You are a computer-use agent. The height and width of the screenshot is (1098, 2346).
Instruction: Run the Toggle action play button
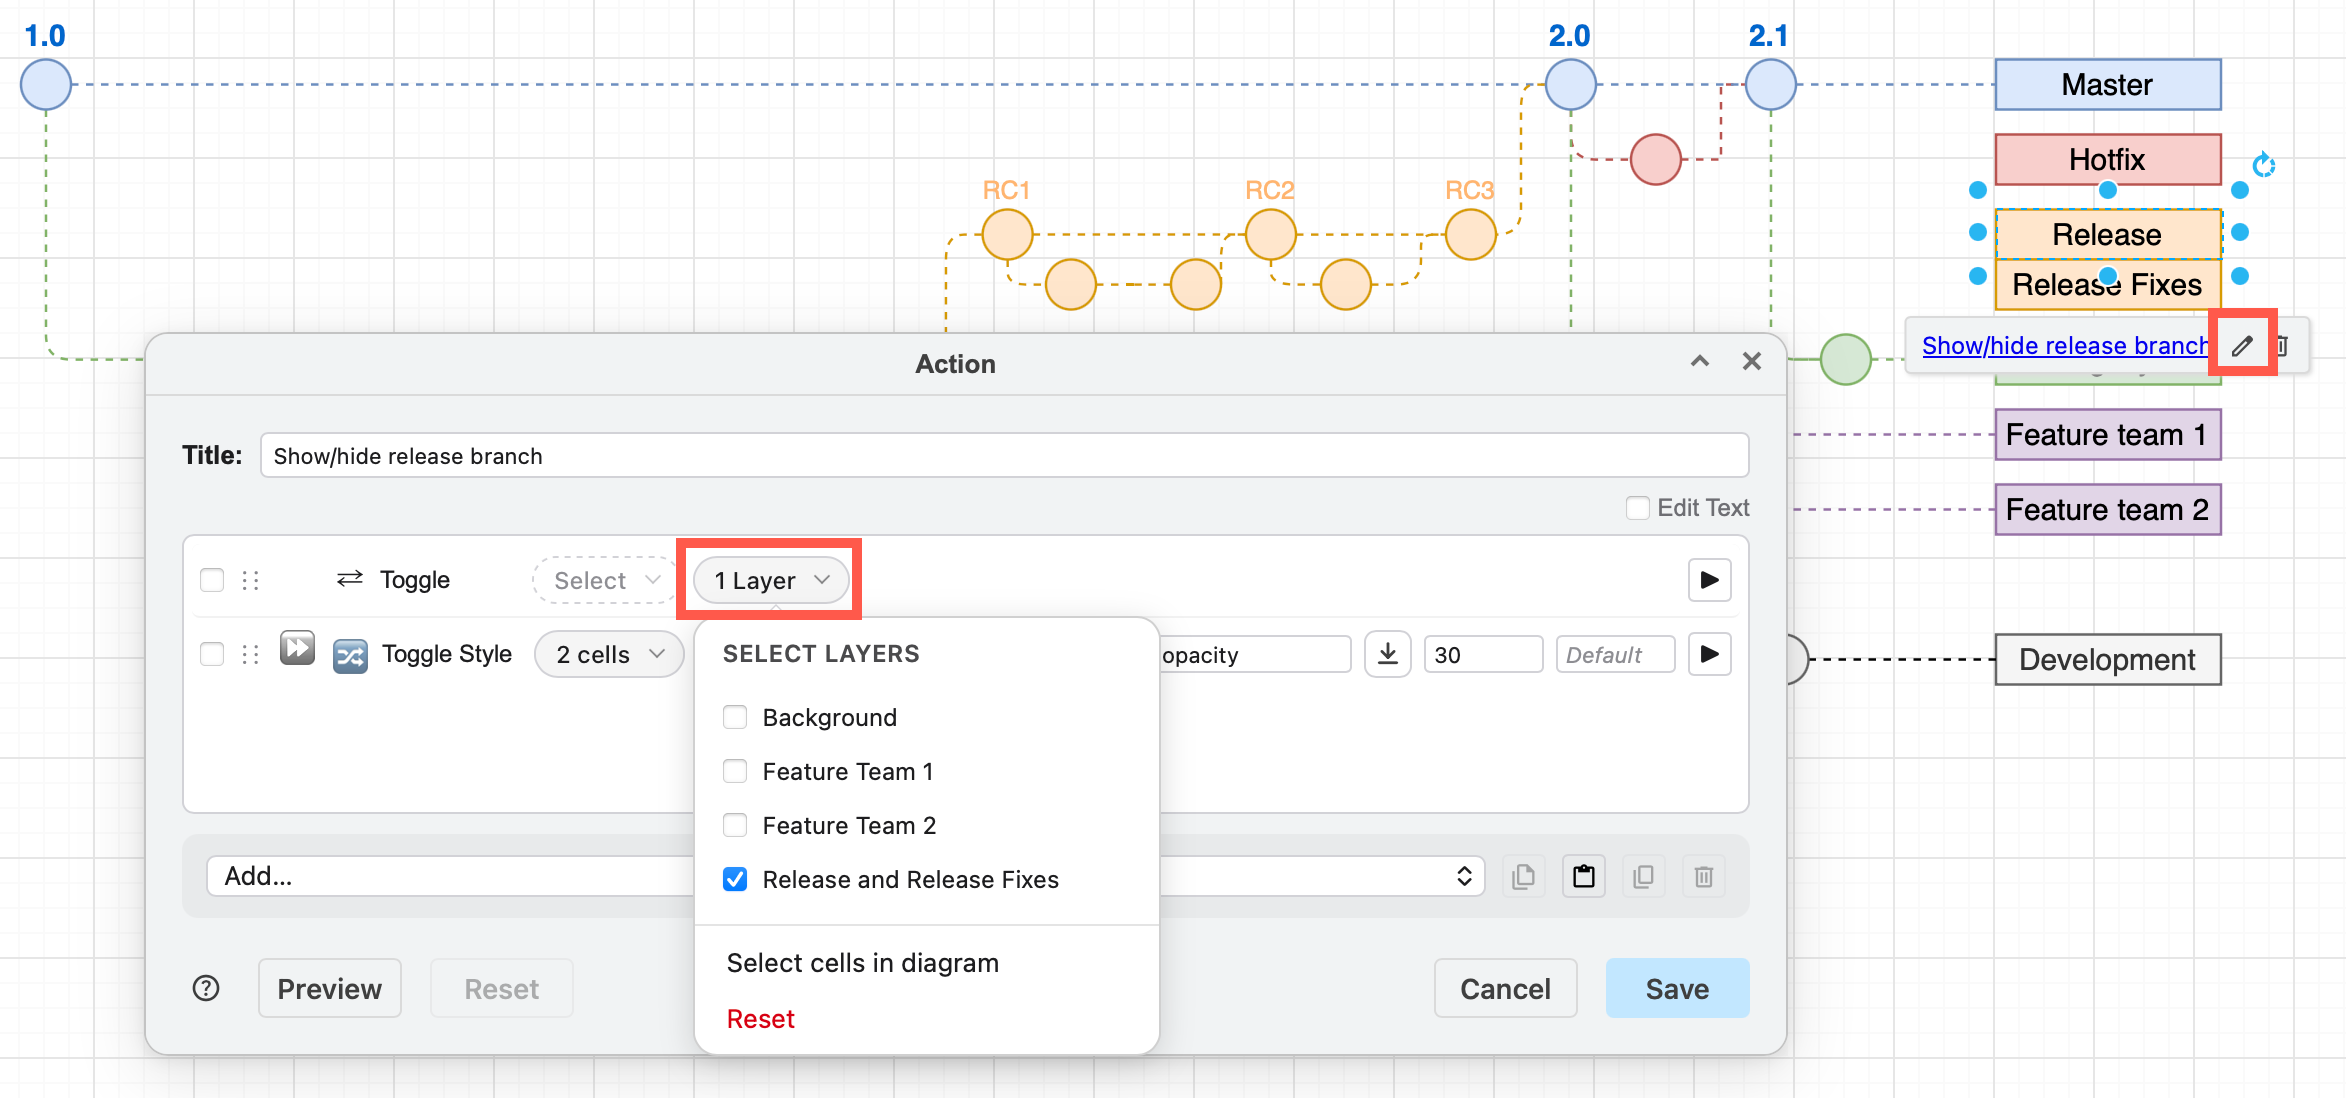point(1709,580)
